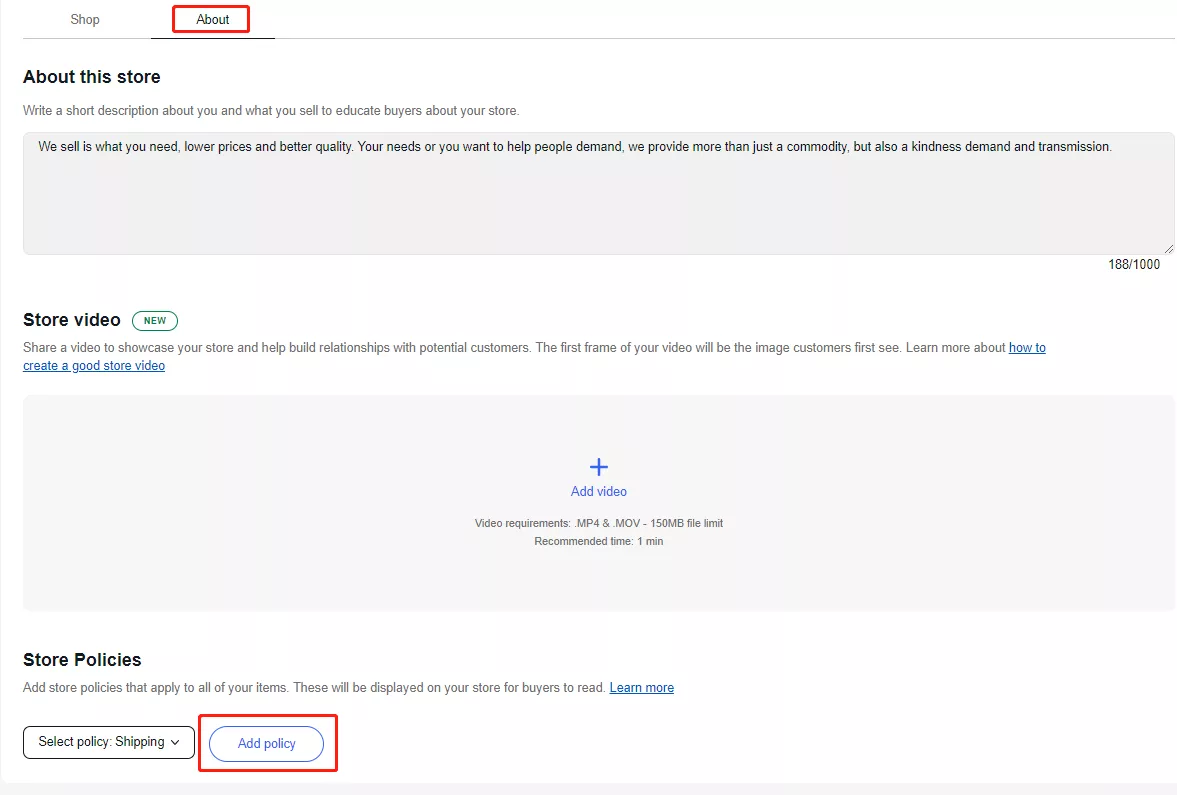Click the About this store heading
1177x795 pixels.
pyautogui.click(x=92, y=77)
